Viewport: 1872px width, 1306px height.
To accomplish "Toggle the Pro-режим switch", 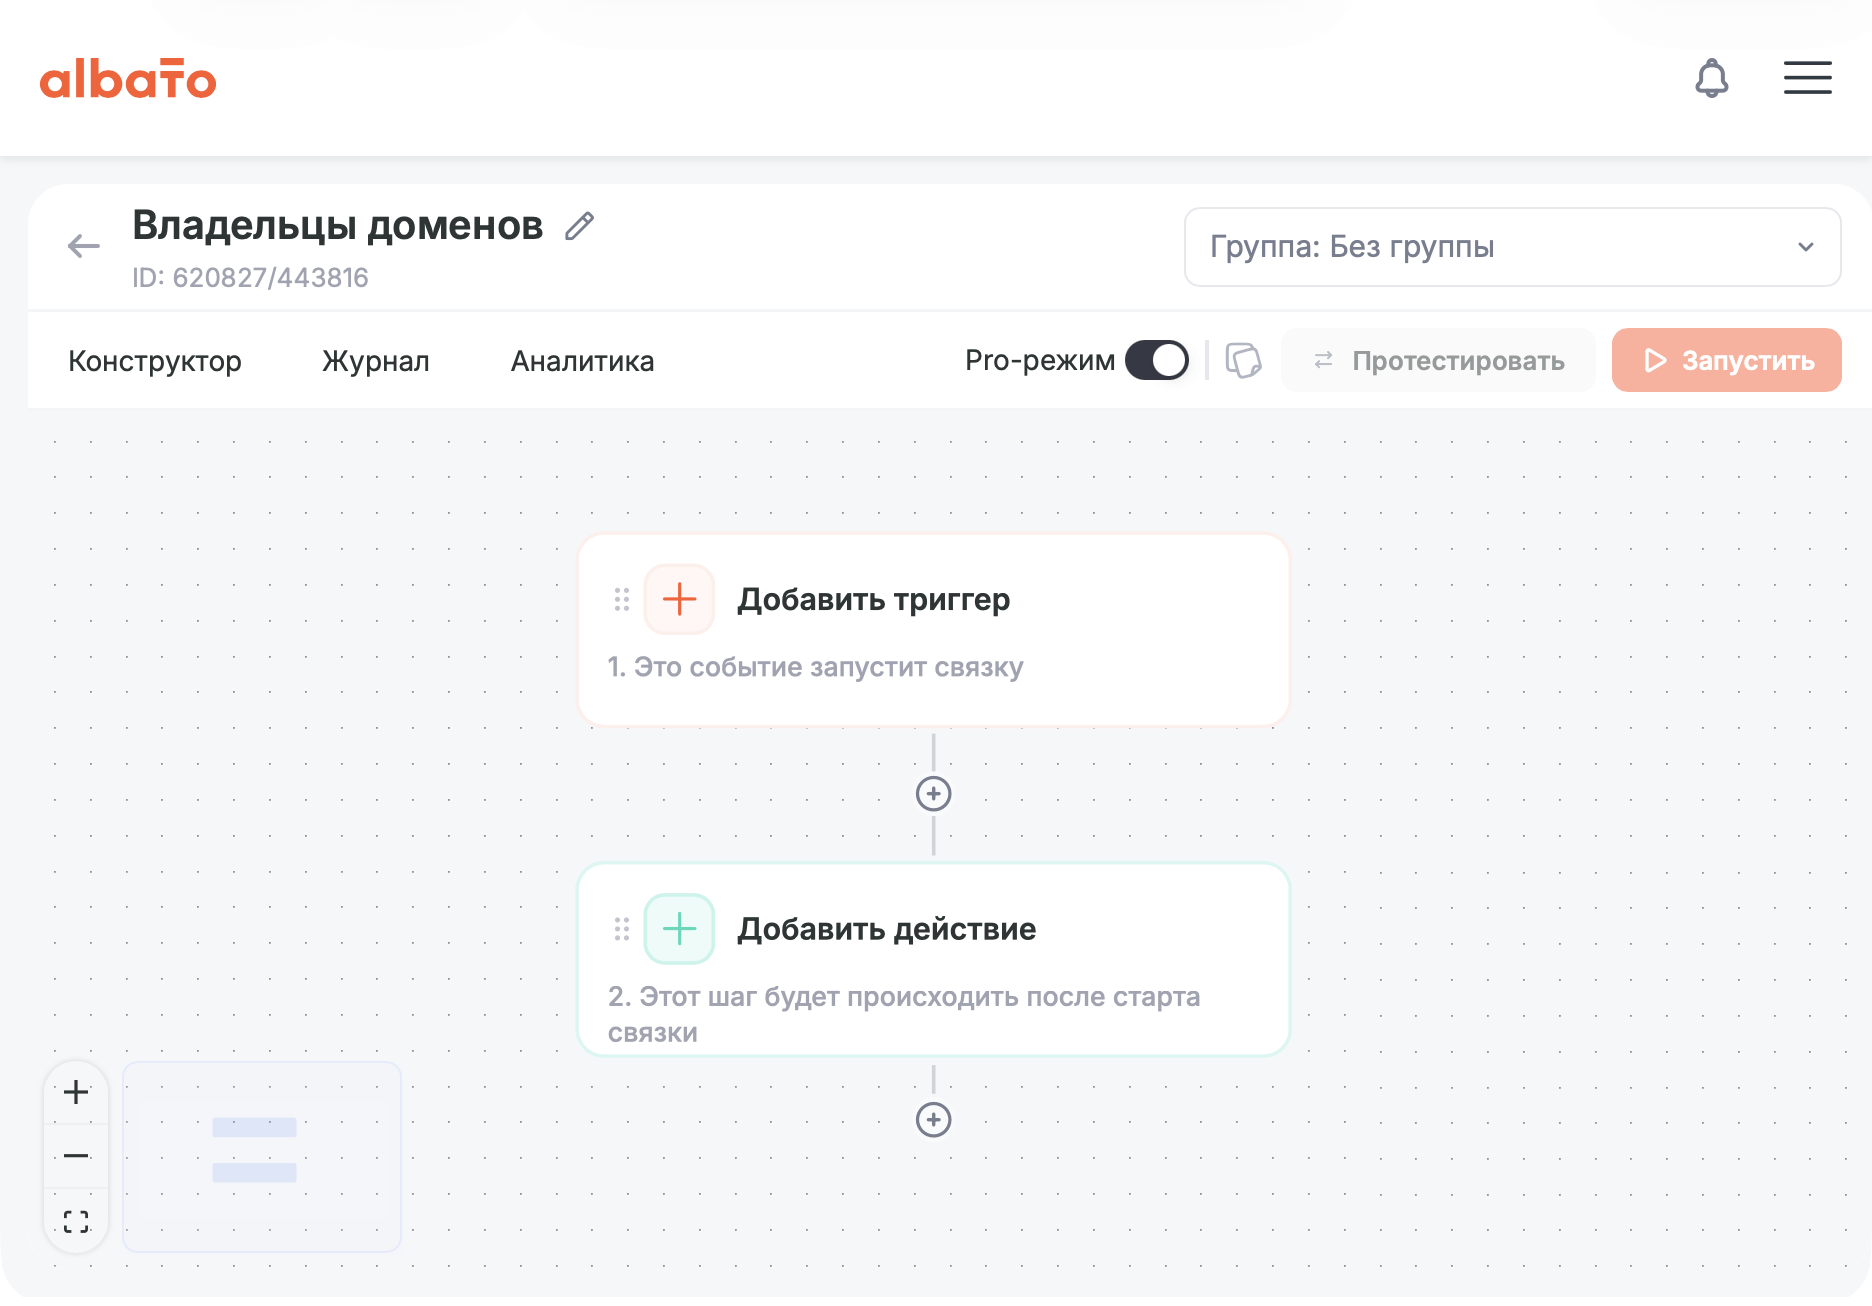I will (x=1157, y=360).
